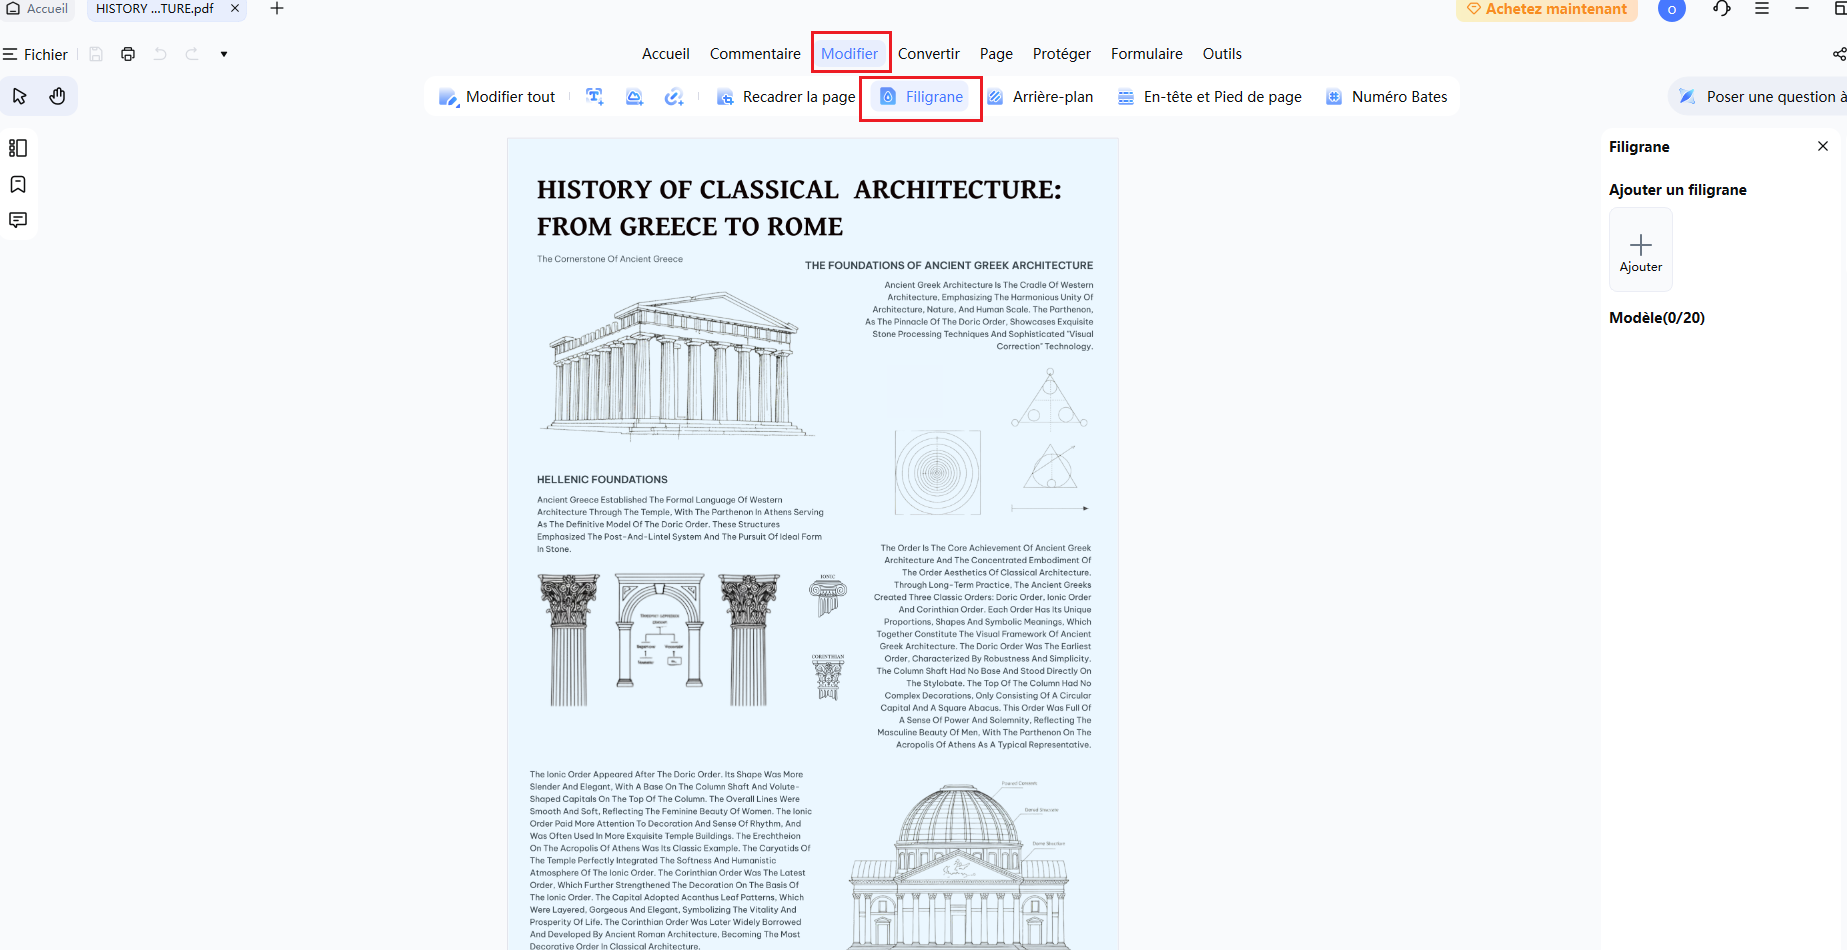Open the share icon
The image size is (1847, 950).
coord(1838,54)
